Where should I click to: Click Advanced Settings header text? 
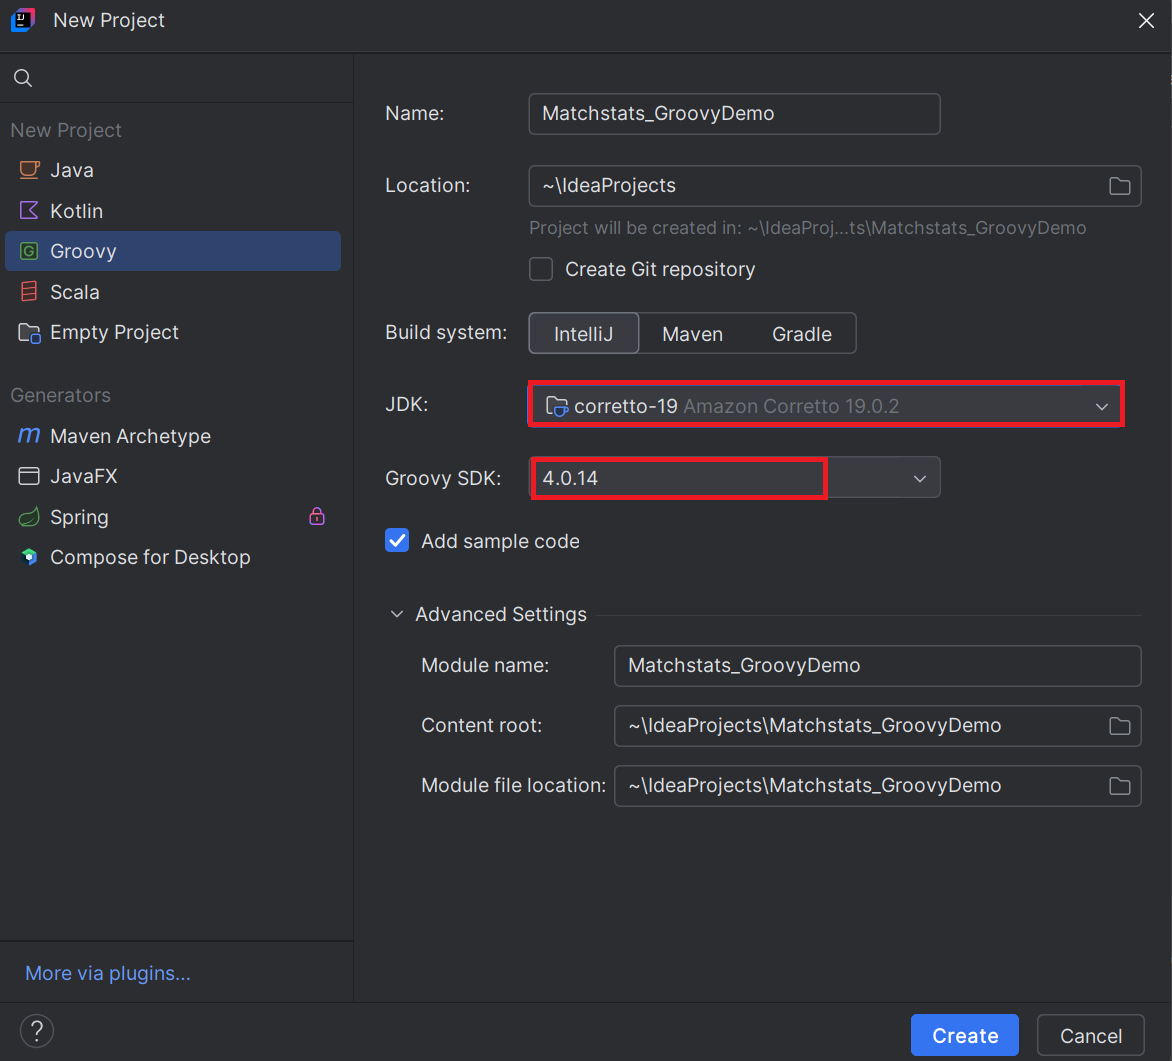point(501,614)
